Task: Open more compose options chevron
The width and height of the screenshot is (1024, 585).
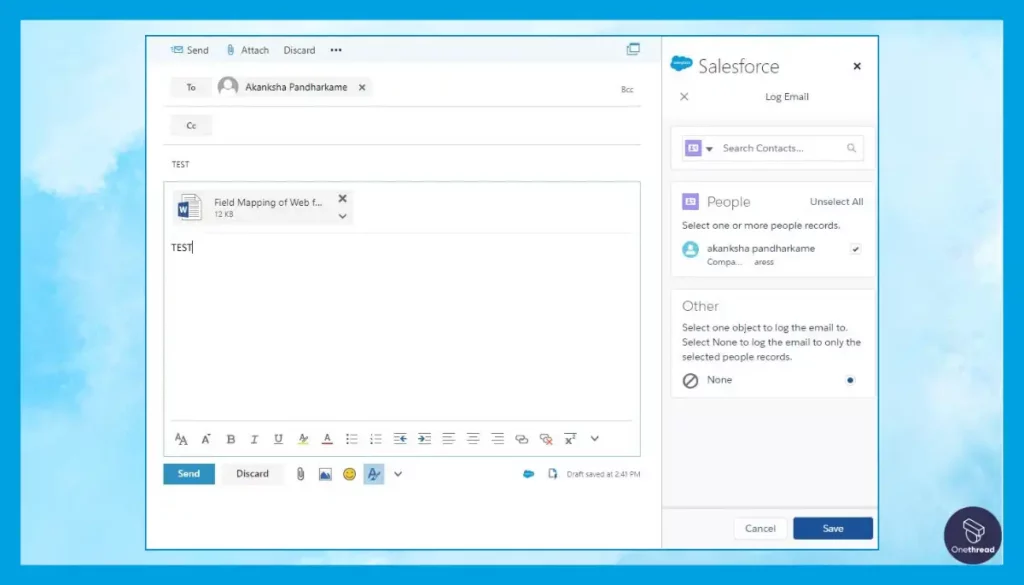Action: pos(398,475)
